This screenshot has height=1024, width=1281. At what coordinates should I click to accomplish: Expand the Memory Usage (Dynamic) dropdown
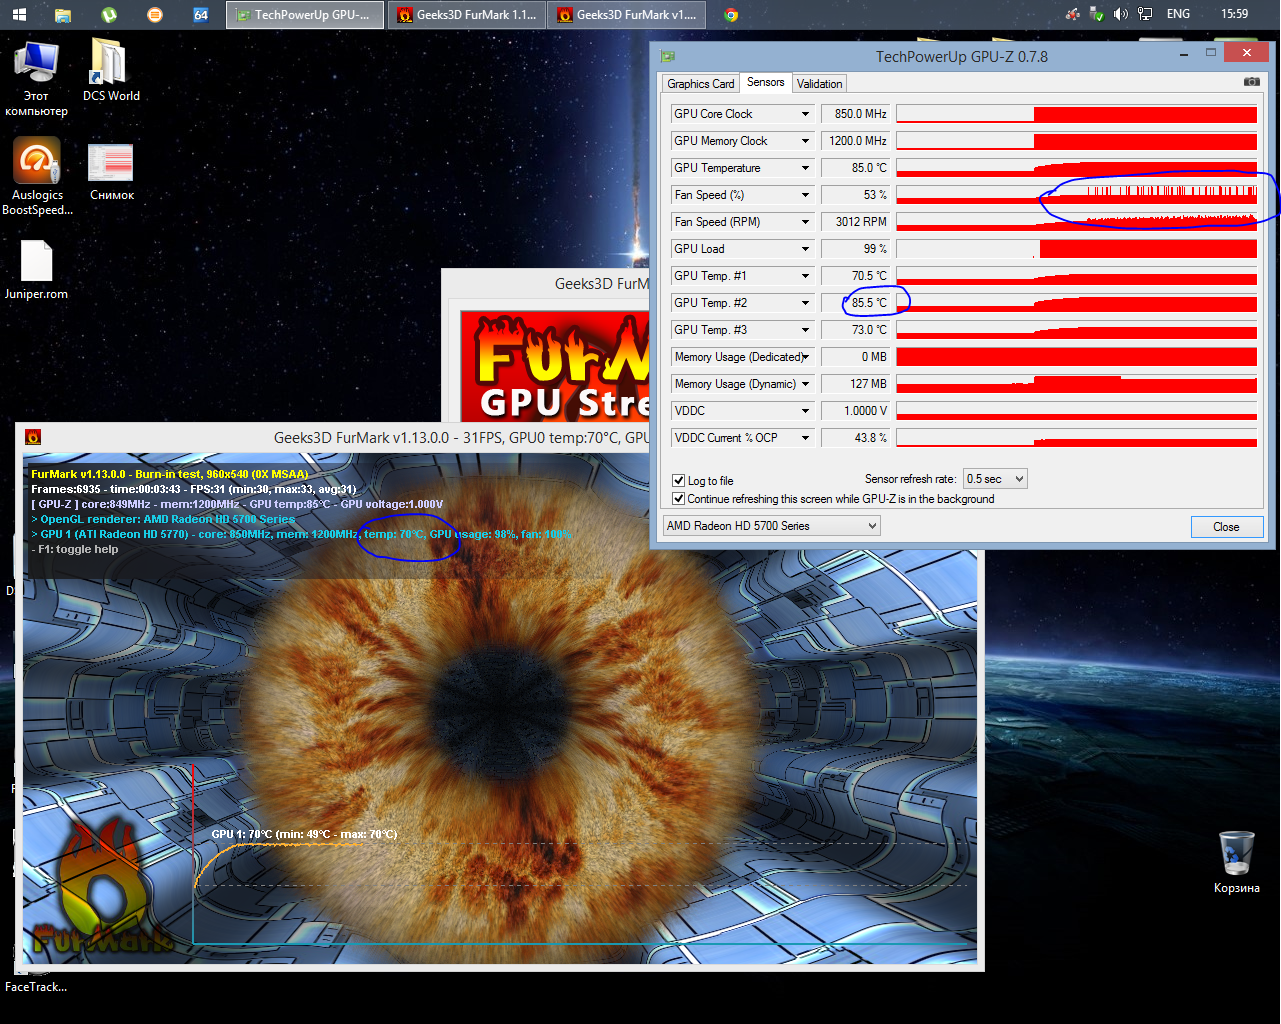tap(805, 384)
